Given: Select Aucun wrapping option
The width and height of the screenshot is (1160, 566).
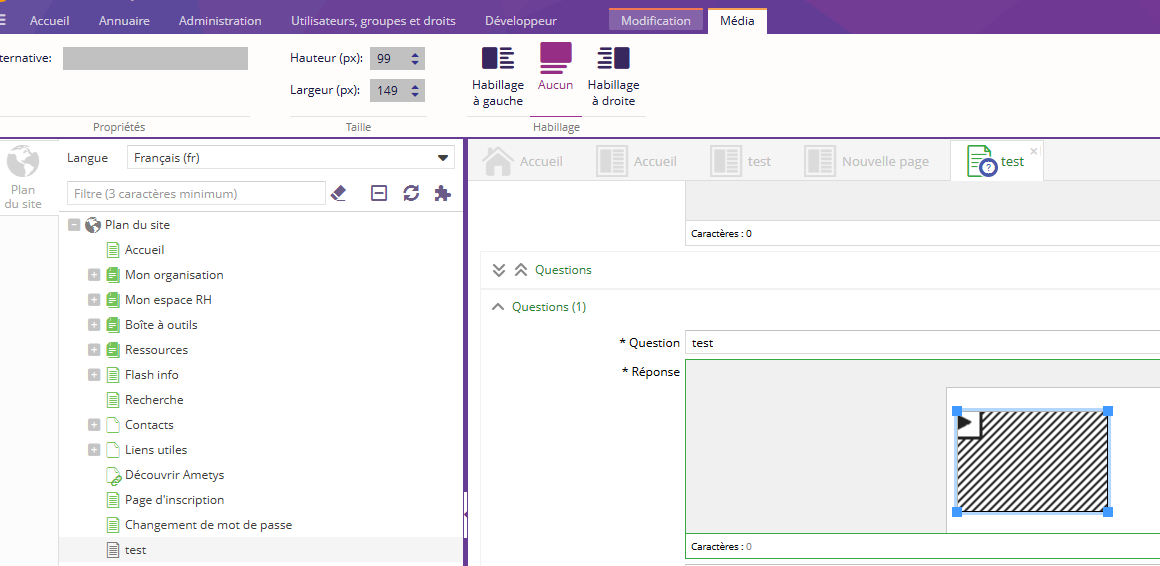Looking at the screenshot, I should pos(555,58).
